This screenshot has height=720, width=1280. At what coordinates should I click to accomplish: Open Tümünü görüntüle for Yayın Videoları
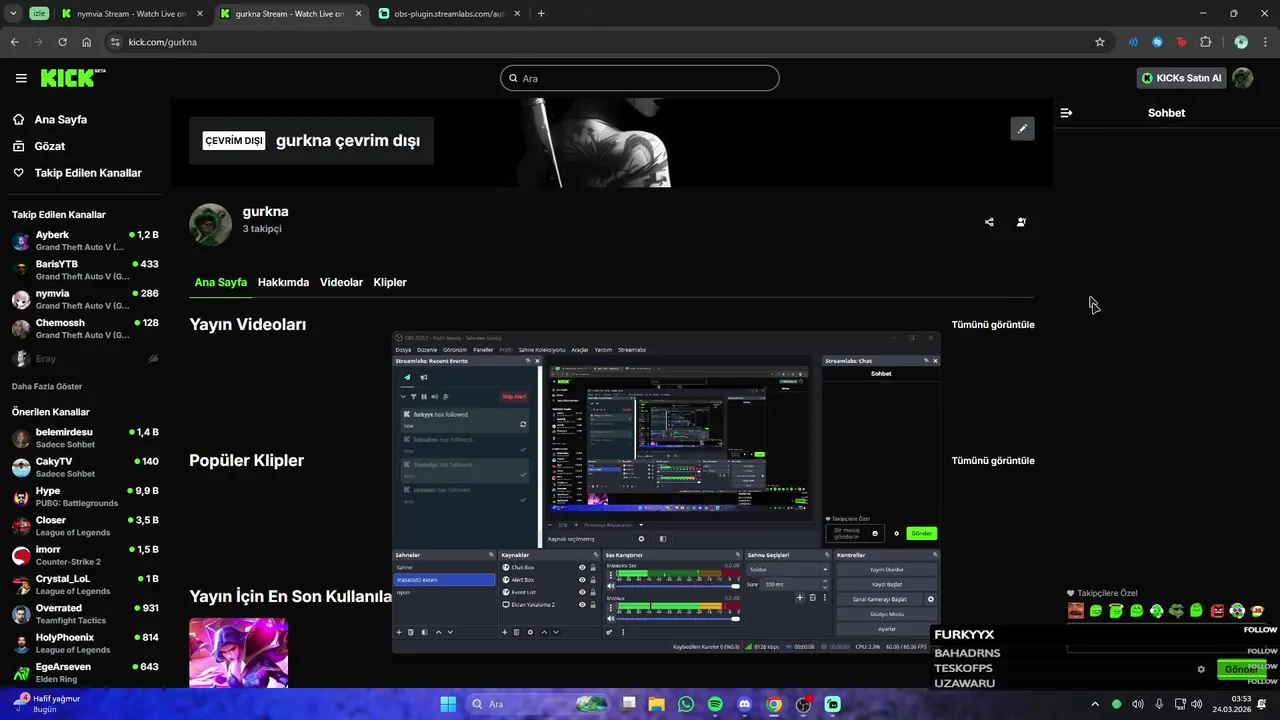[993, 325]
